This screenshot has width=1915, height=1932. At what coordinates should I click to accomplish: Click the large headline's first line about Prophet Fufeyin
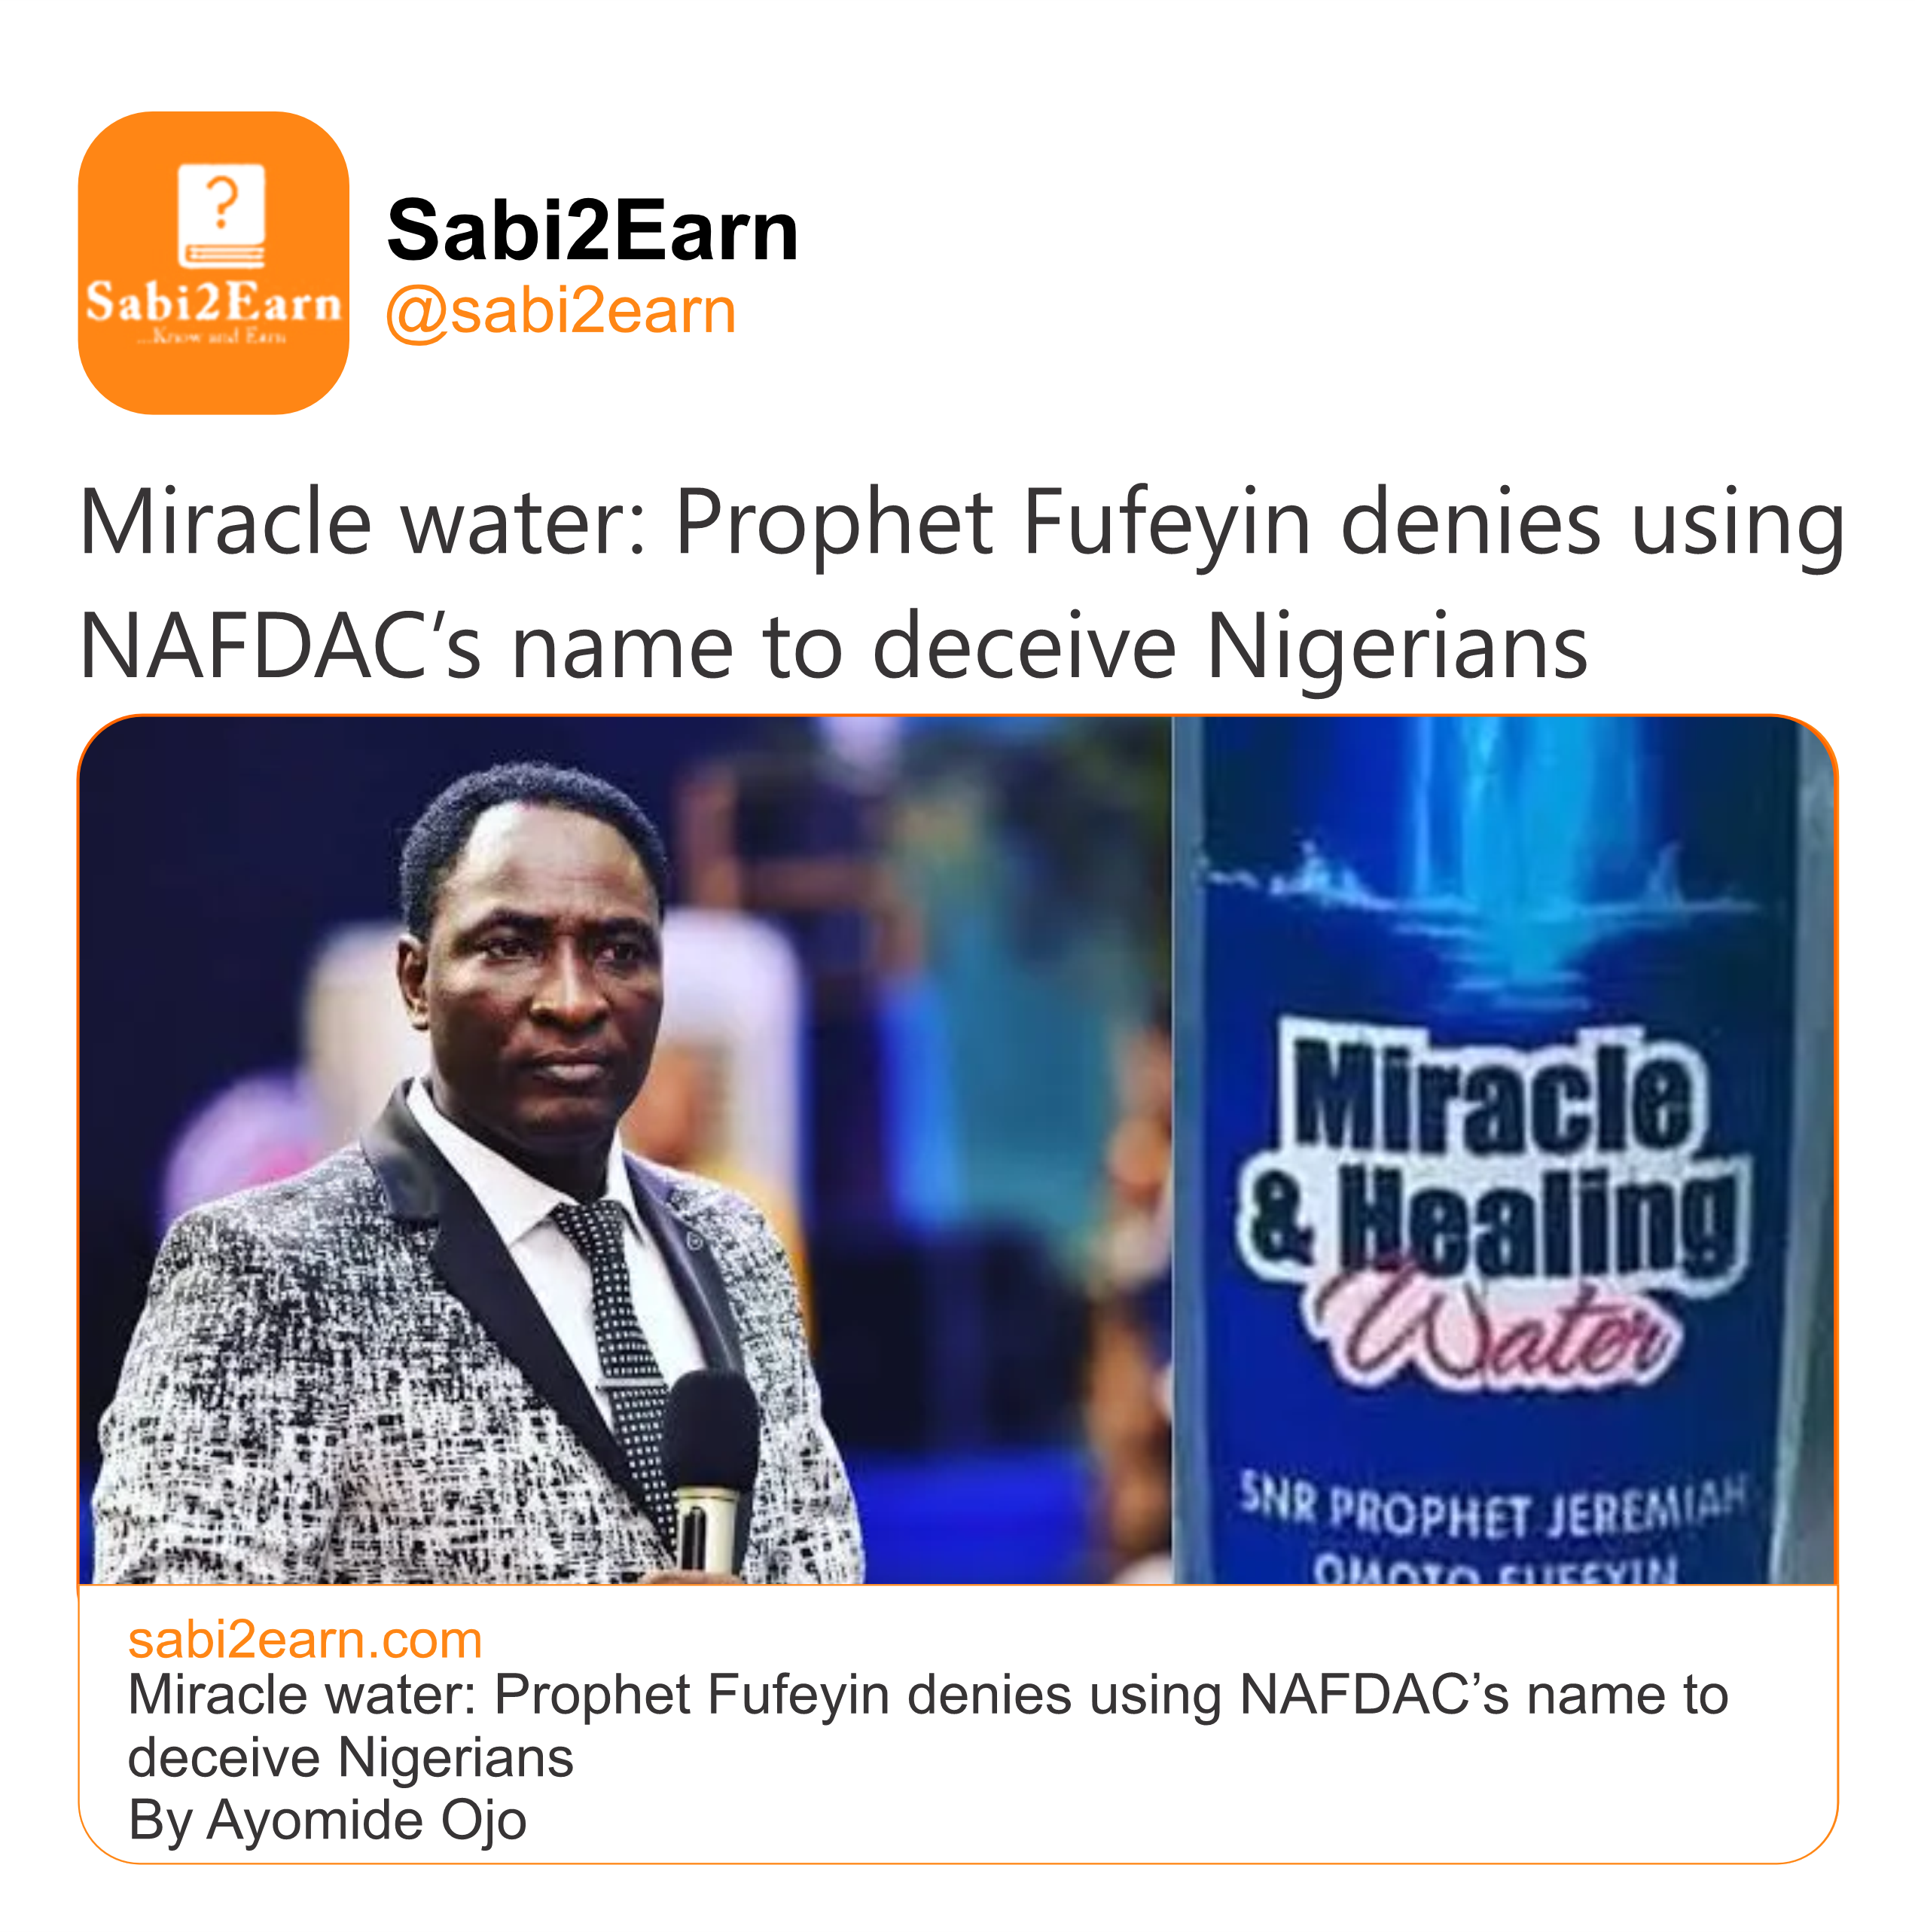960,522
